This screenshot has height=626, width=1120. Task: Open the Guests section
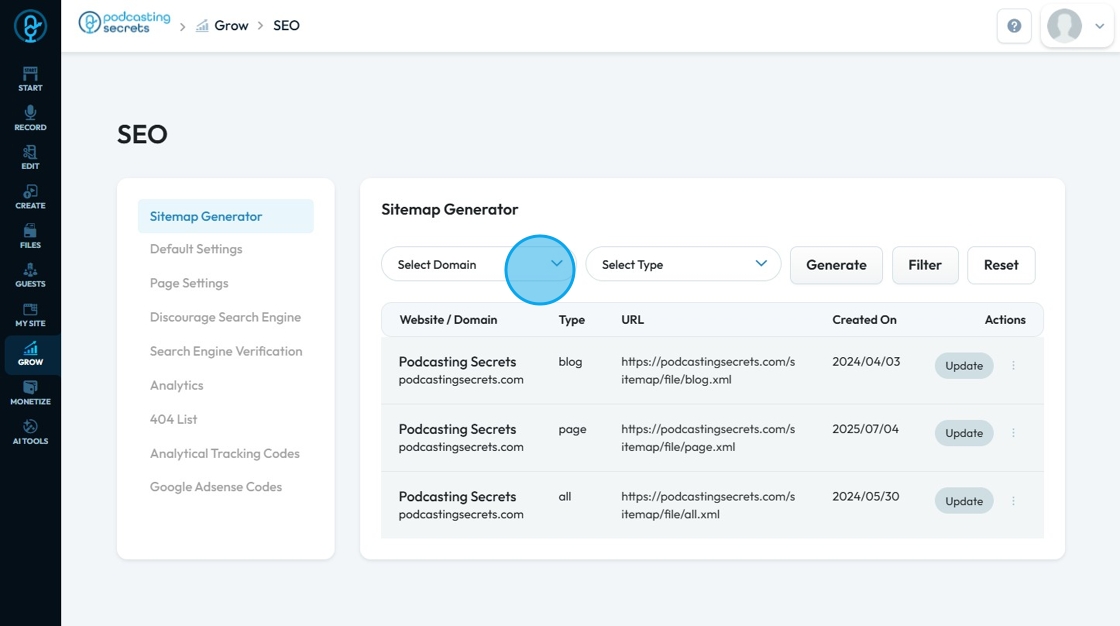[30, 274]
